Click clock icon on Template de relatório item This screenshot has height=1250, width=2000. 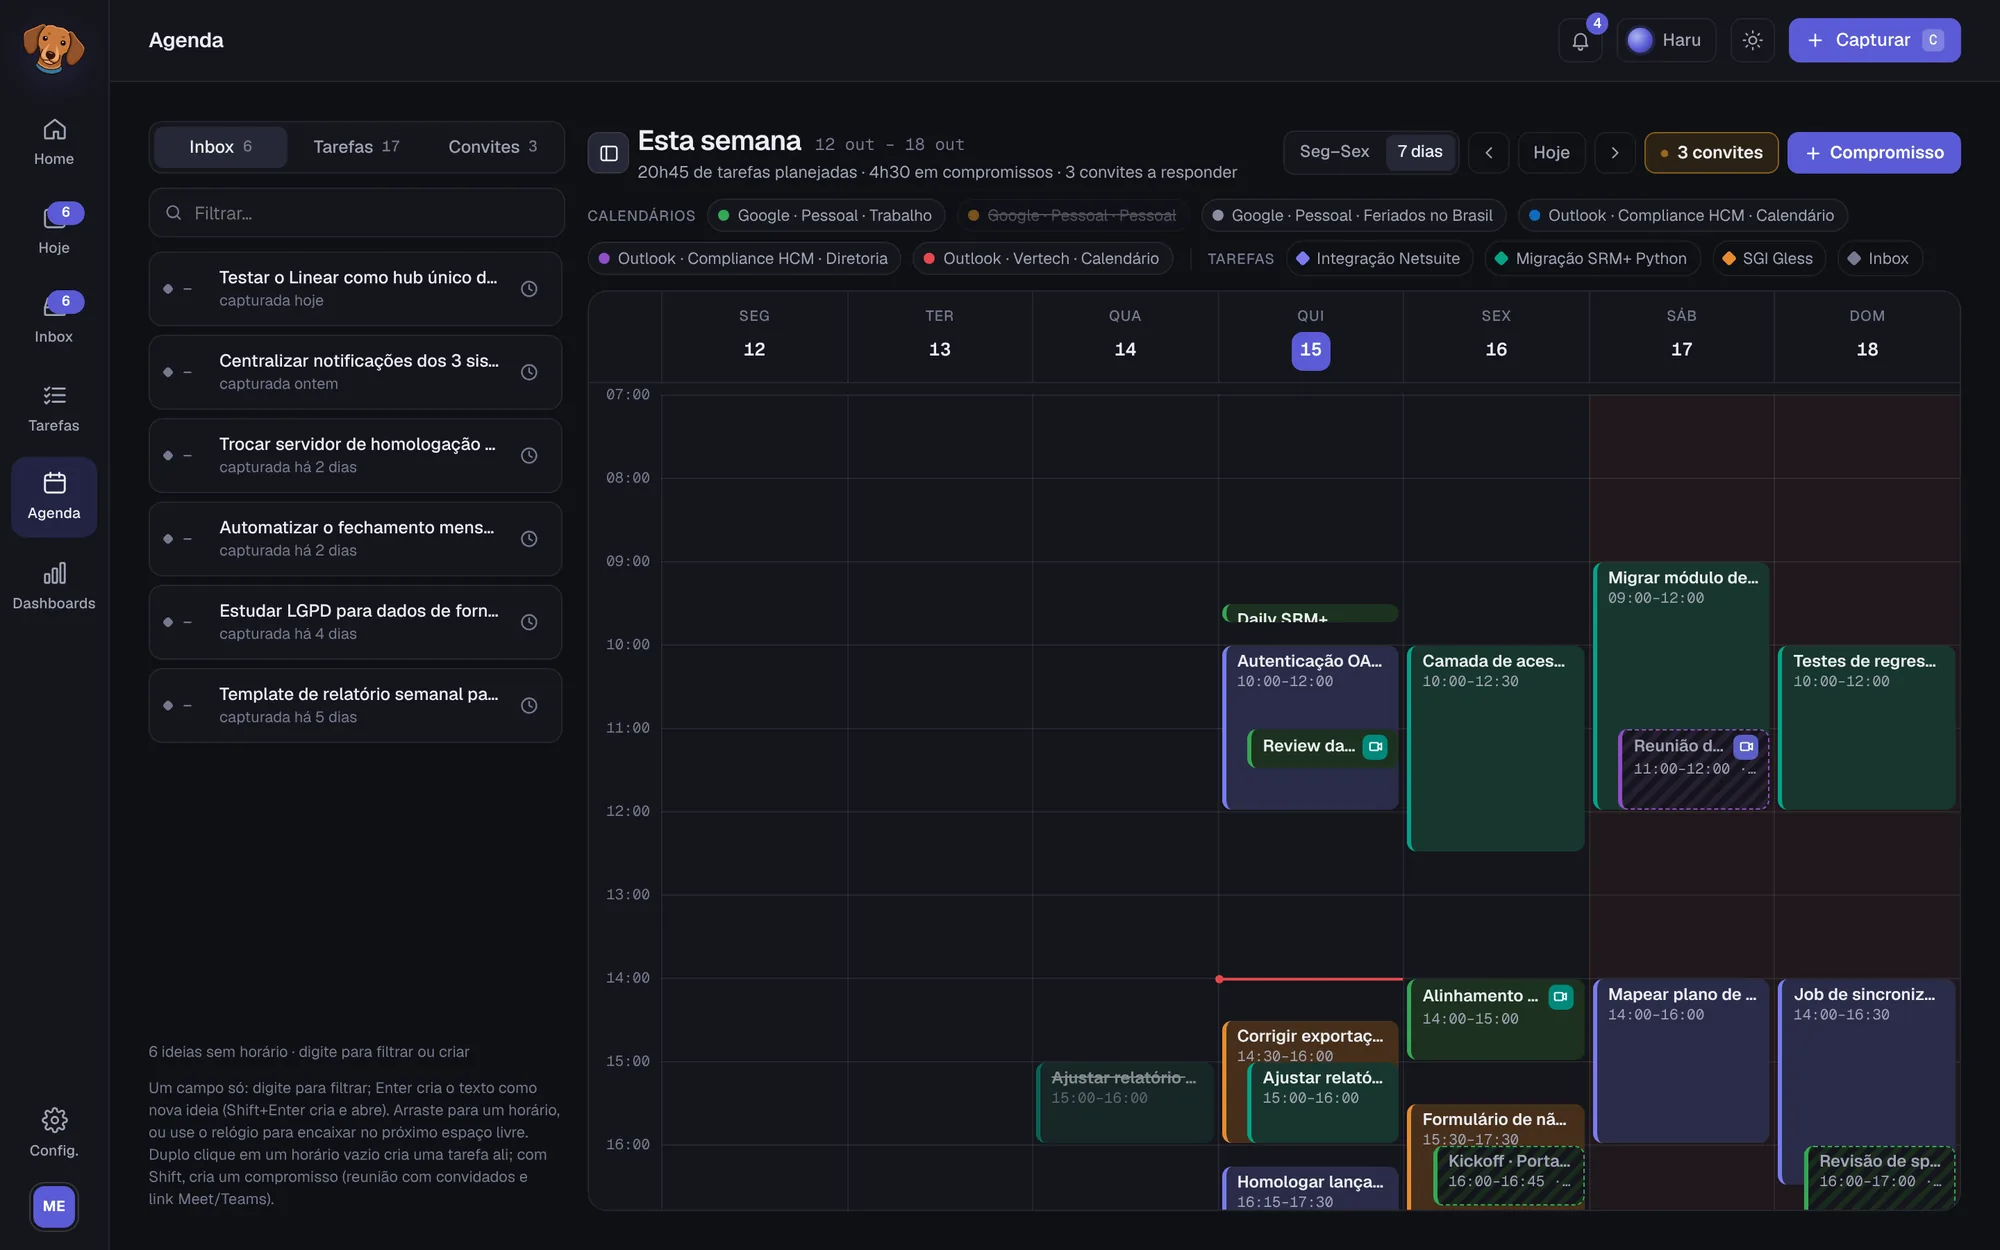point(529,705)
